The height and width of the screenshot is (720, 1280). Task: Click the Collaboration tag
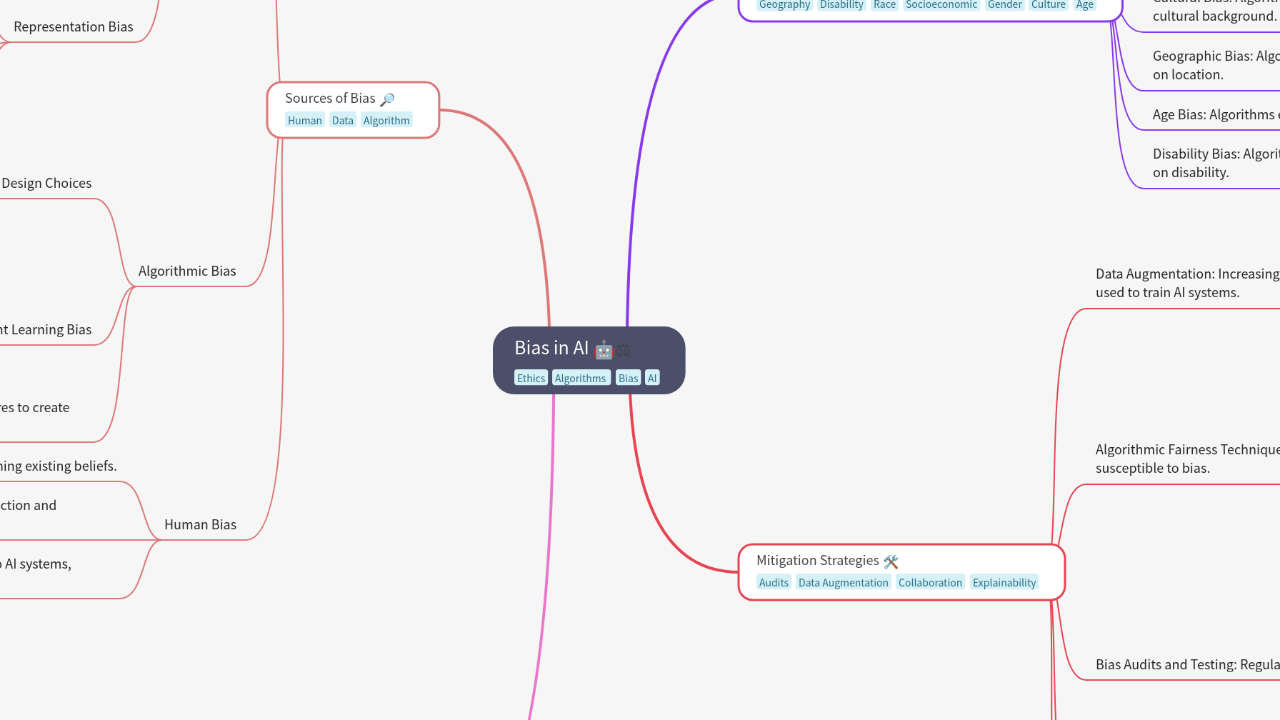[930, 582]
